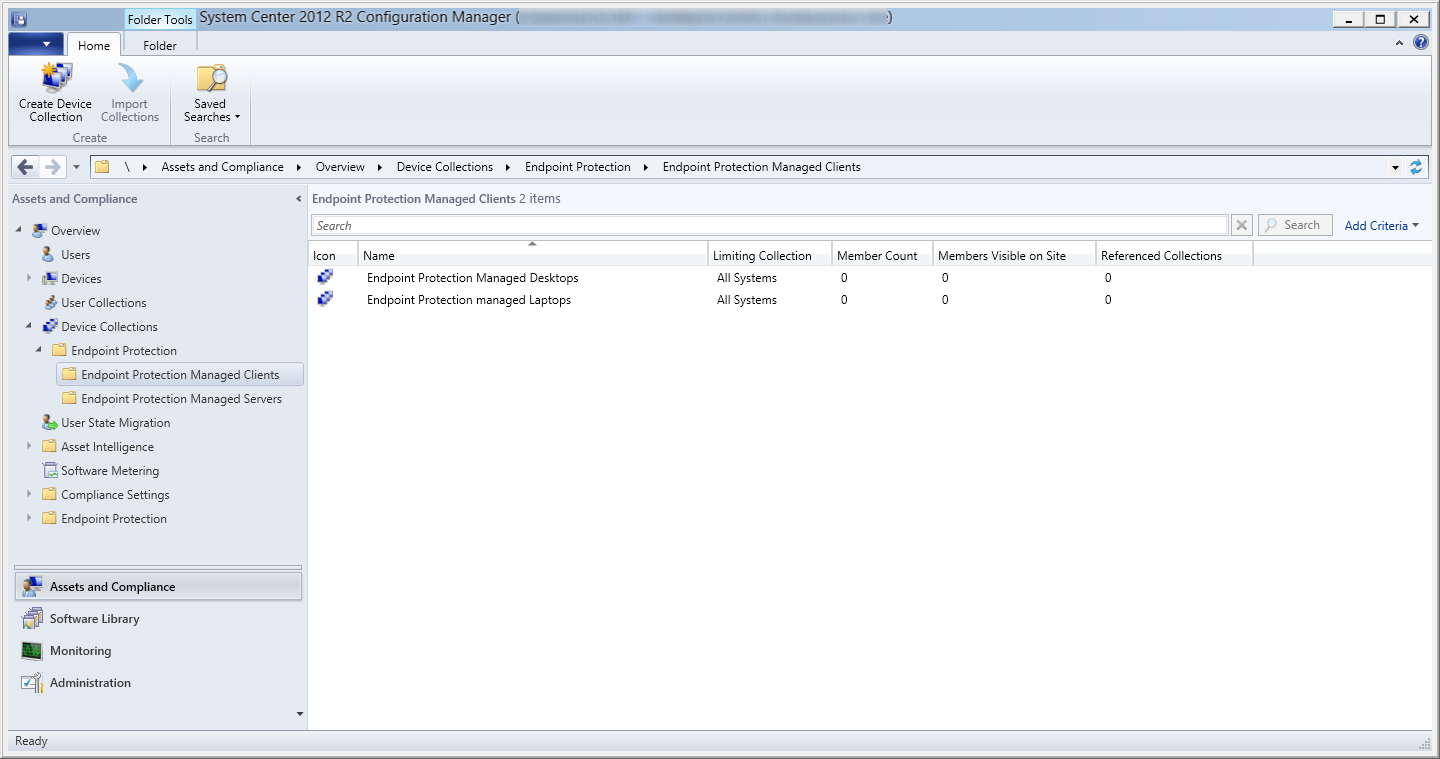Click the Administration workspace icon

tap(33, 683)
